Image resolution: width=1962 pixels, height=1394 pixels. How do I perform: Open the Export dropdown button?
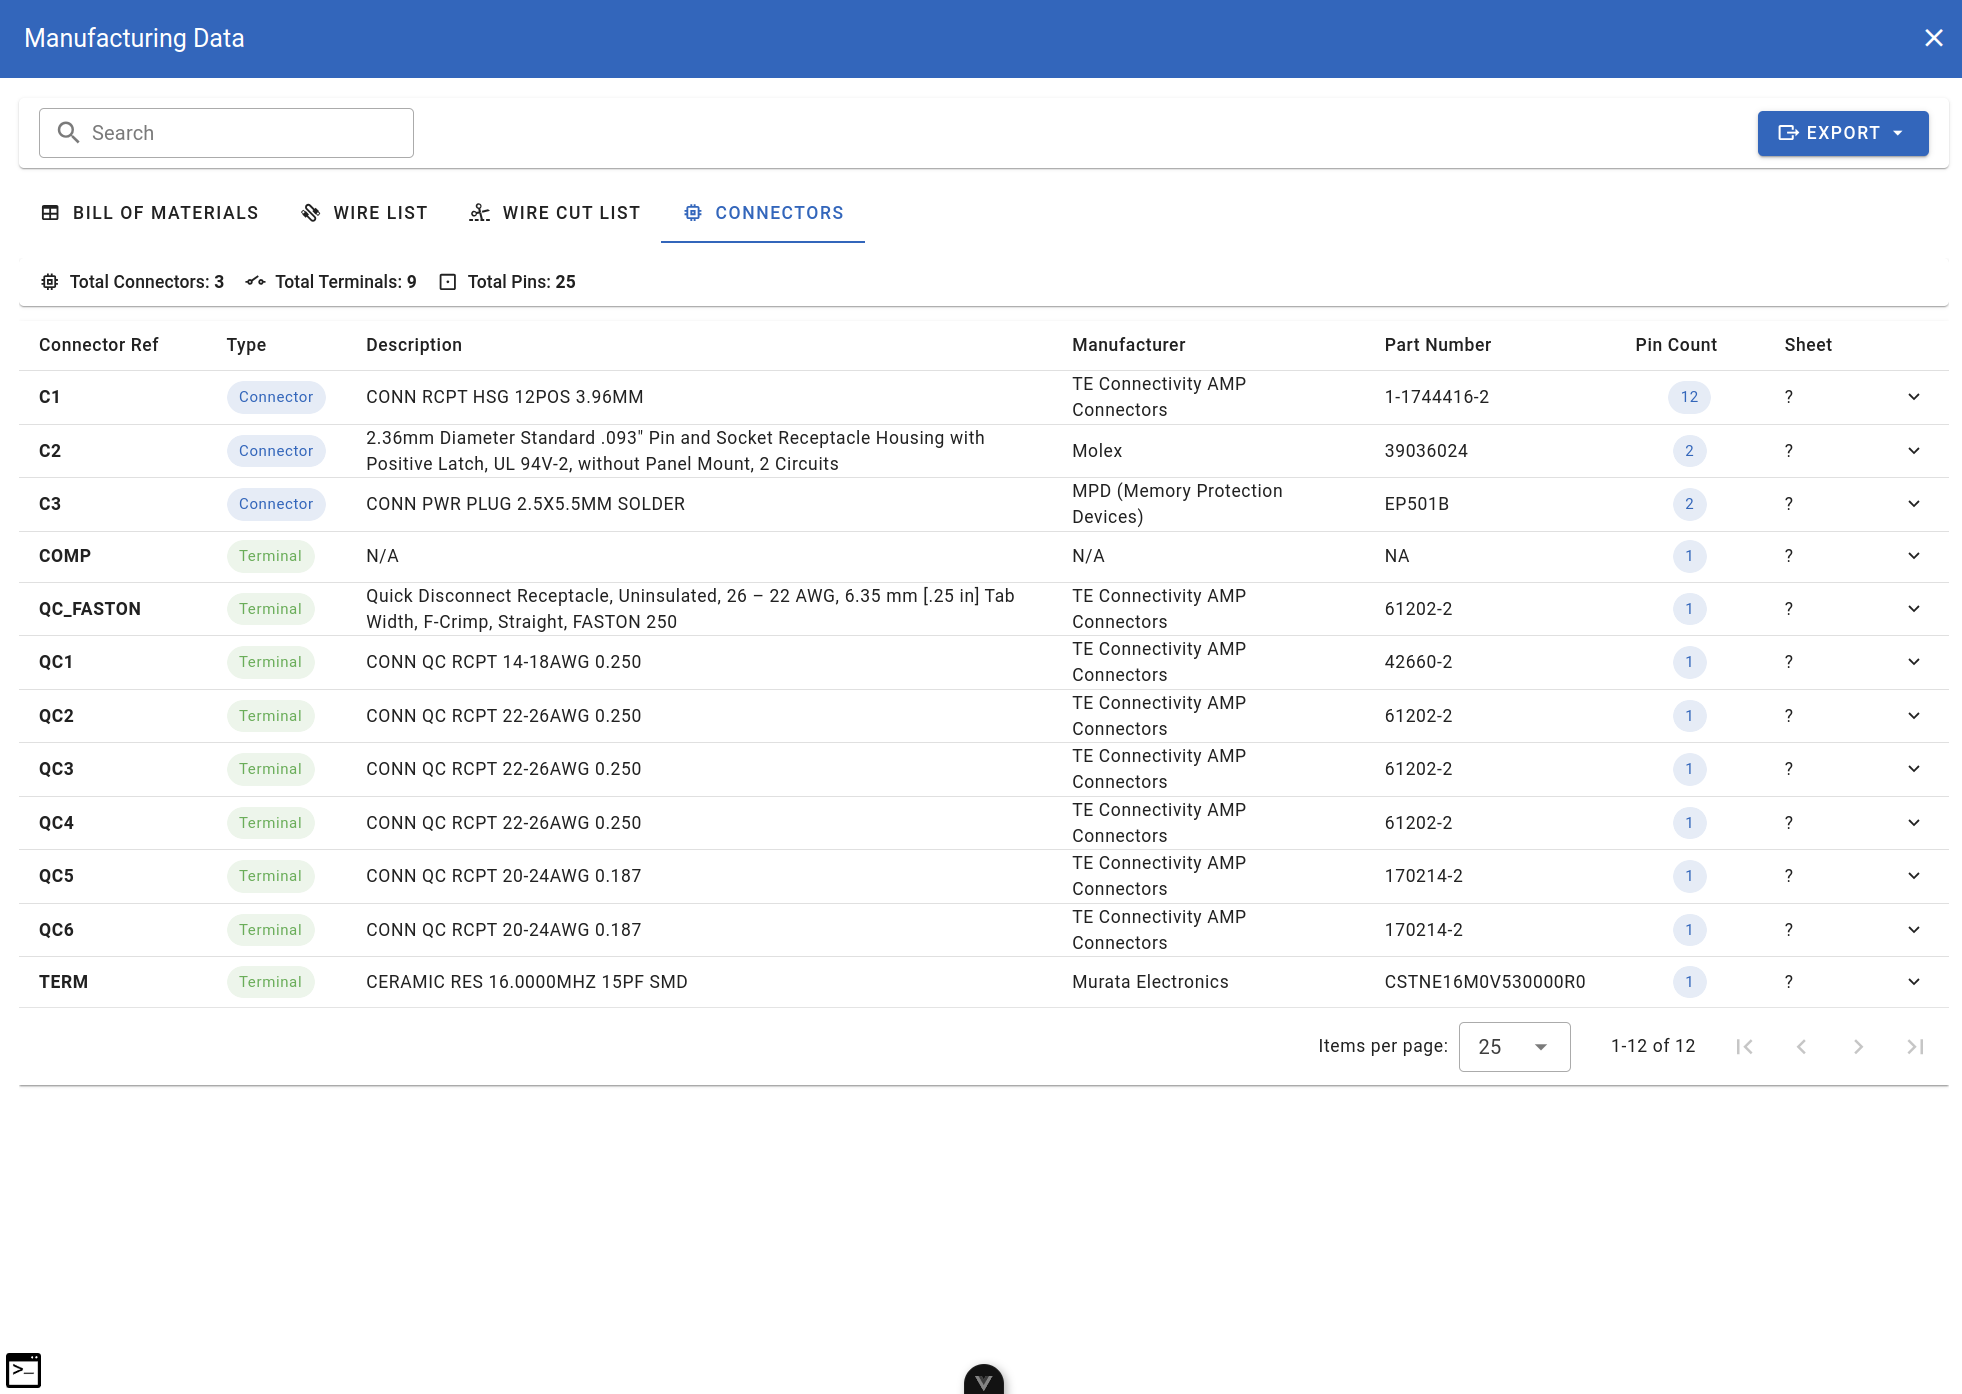[1842, 133]
